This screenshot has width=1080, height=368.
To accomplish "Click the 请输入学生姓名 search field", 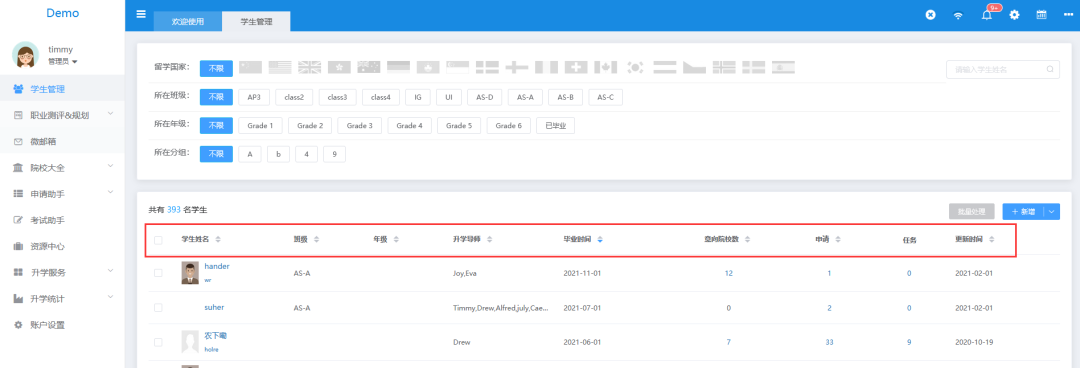I will (1003, 69).
